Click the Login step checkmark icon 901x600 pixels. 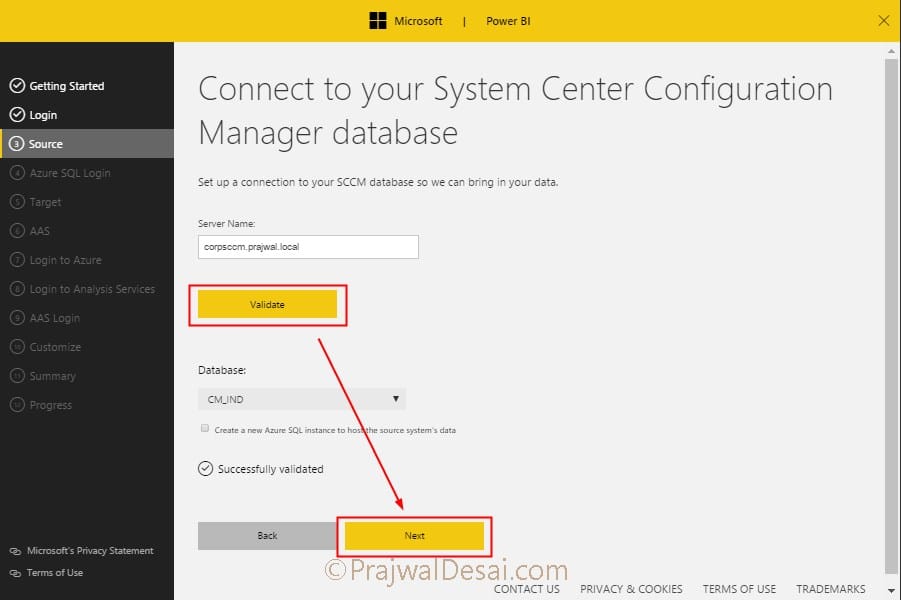point(17,114)
